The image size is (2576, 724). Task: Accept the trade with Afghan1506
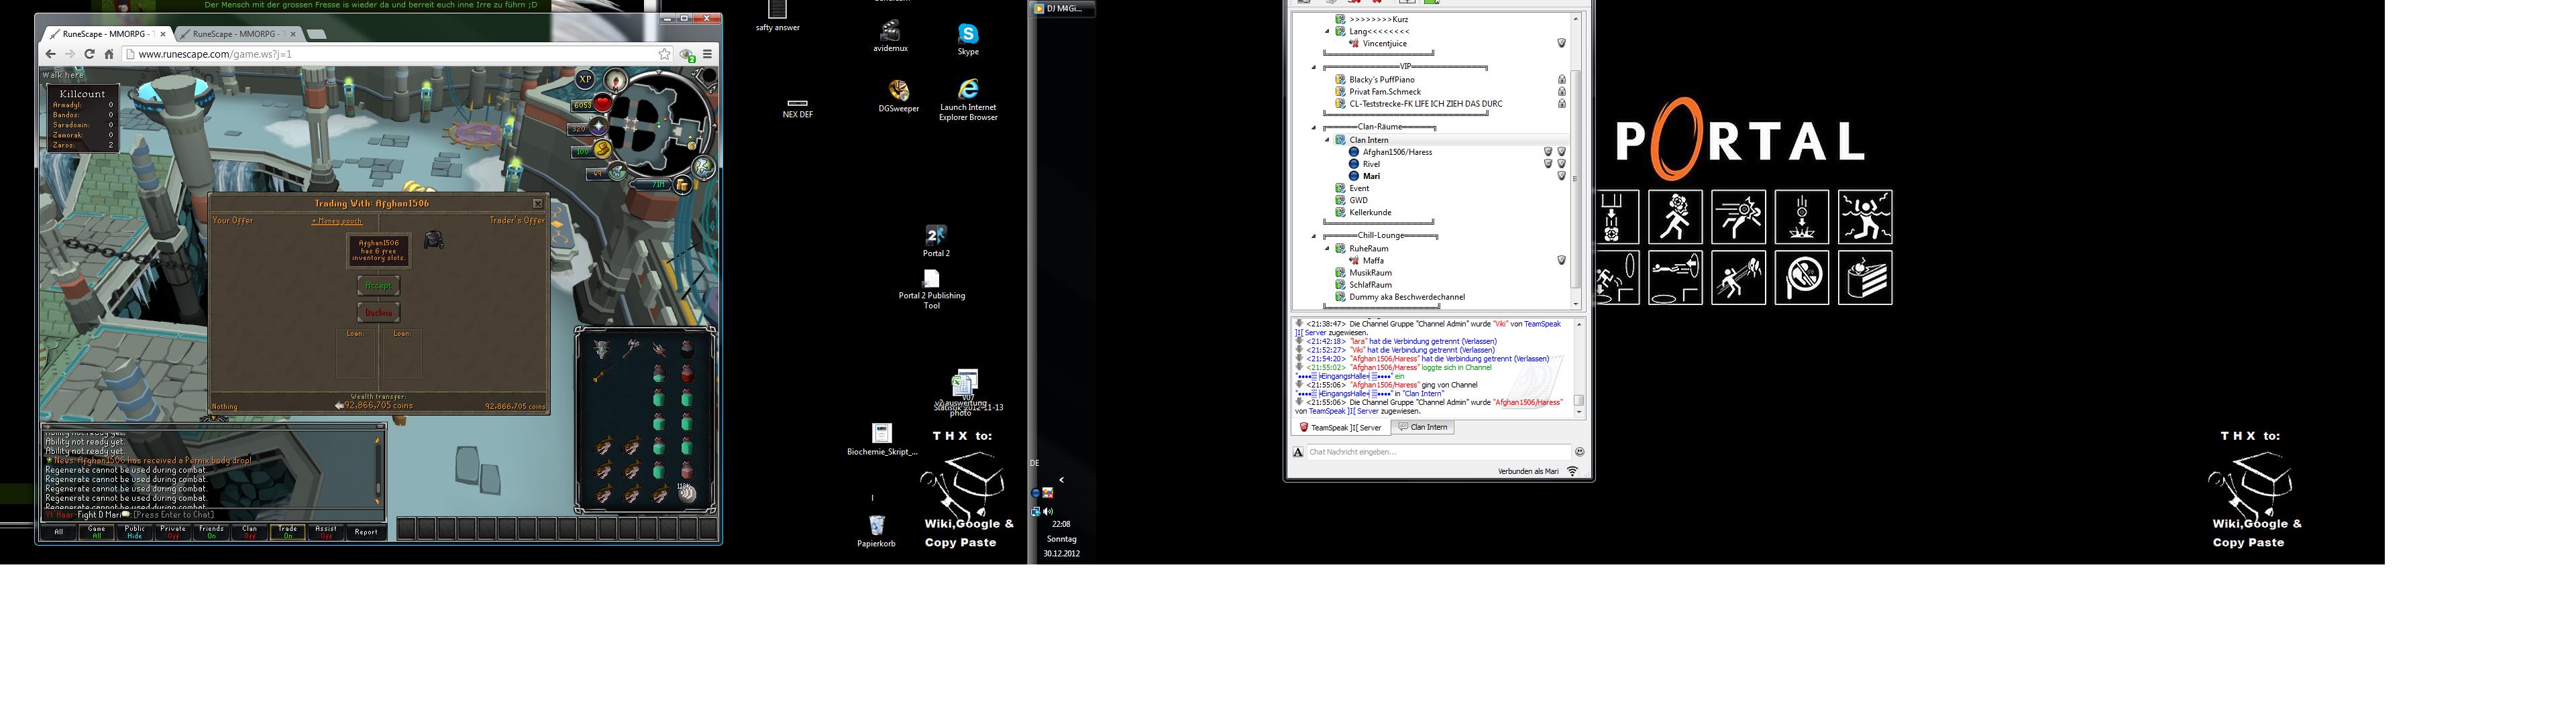coord(378,286)
